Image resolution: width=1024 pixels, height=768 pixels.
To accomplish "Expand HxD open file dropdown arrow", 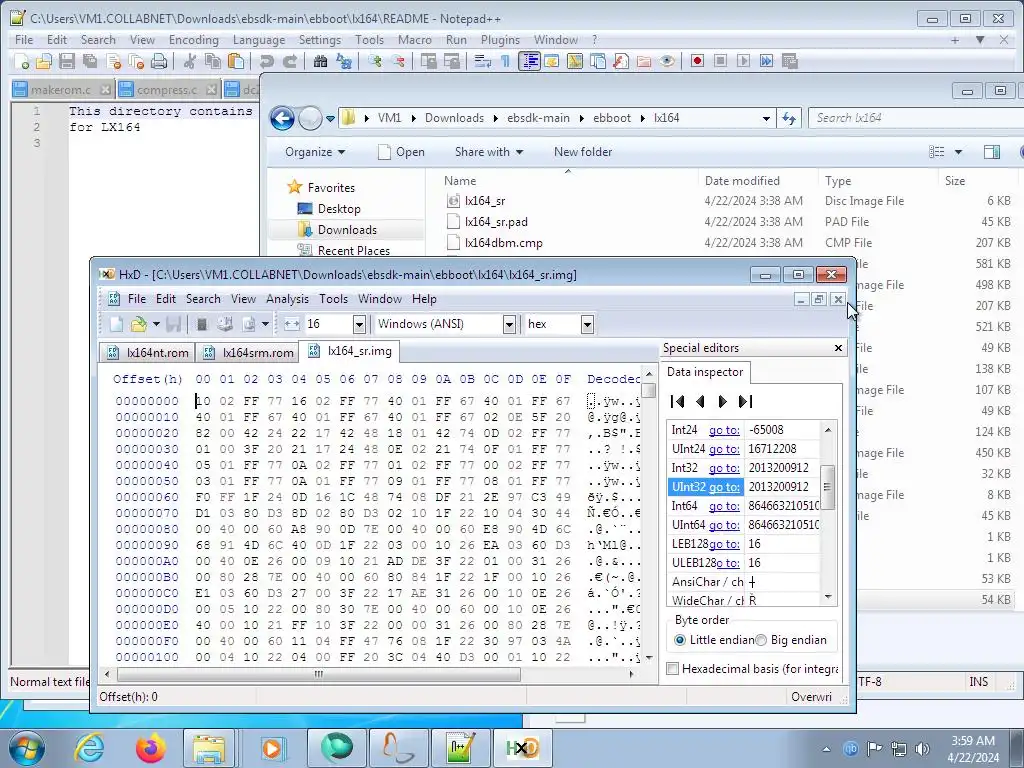I will point(156,324).
